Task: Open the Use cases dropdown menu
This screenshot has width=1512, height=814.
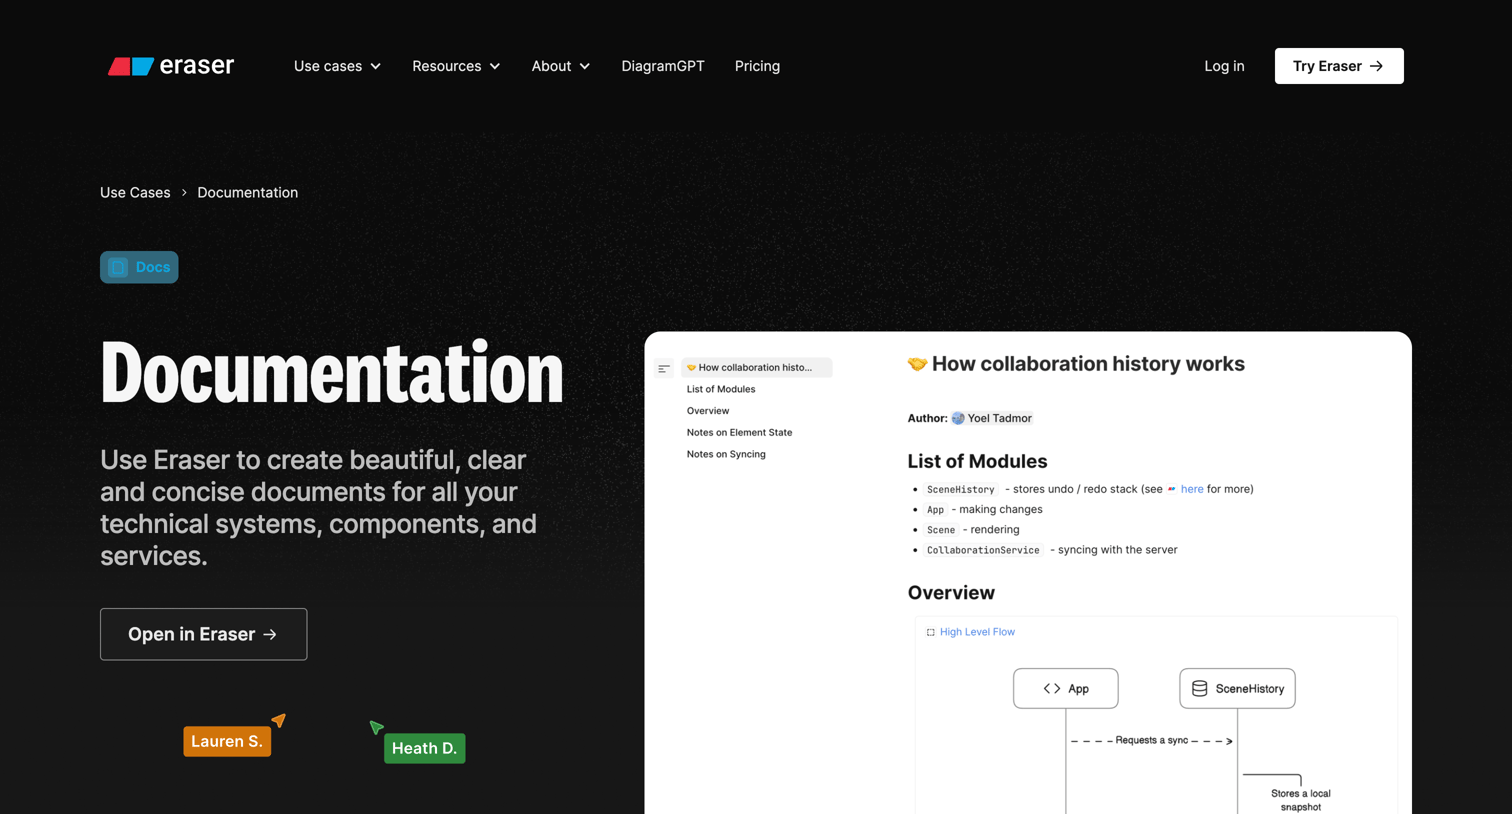Action: coord(337,66)
